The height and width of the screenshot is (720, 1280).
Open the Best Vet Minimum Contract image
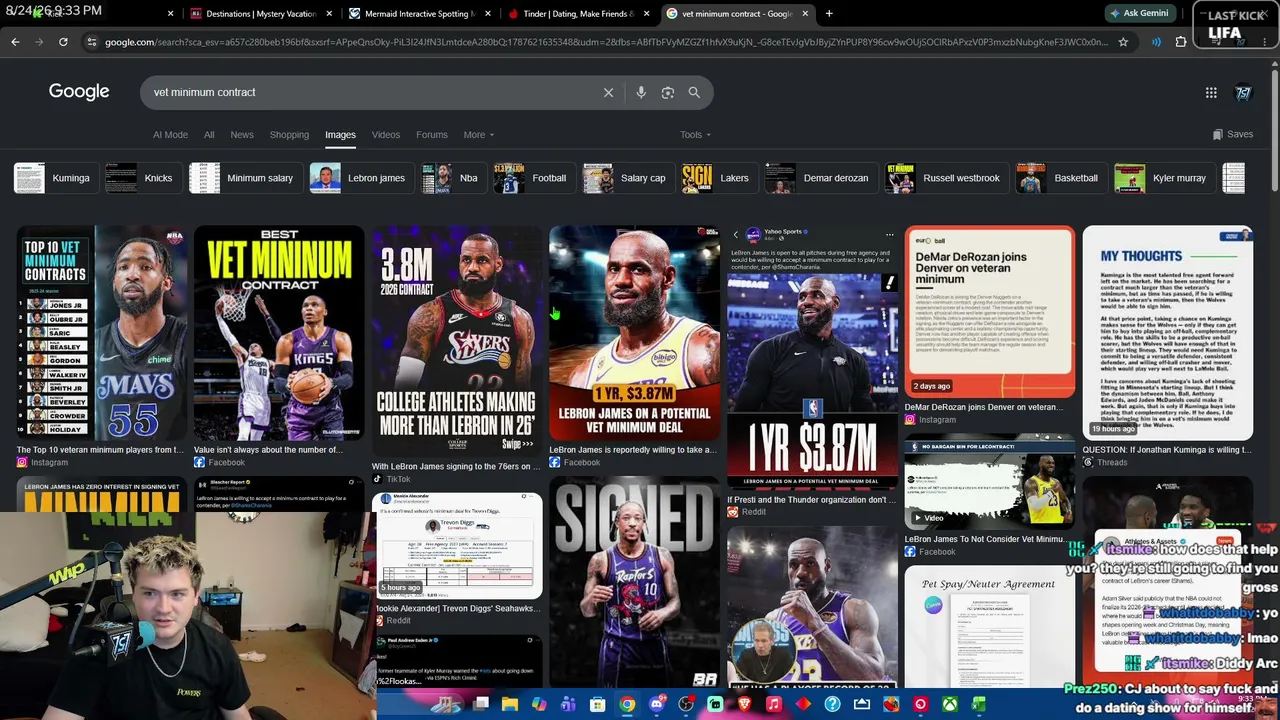coord(279,333)
